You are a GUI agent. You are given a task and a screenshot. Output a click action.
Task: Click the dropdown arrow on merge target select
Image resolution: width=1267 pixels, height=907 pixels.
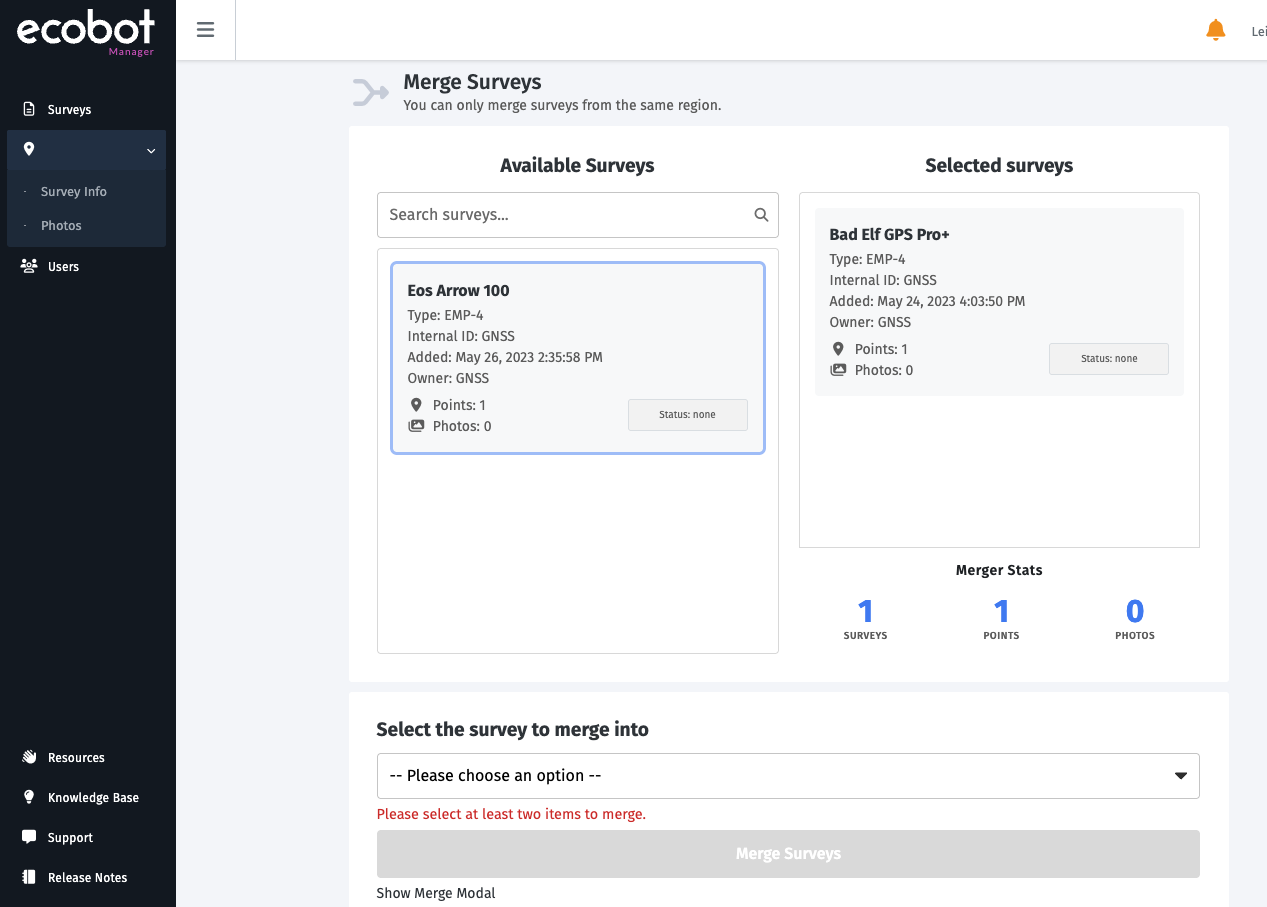(x=1180, y=776)
